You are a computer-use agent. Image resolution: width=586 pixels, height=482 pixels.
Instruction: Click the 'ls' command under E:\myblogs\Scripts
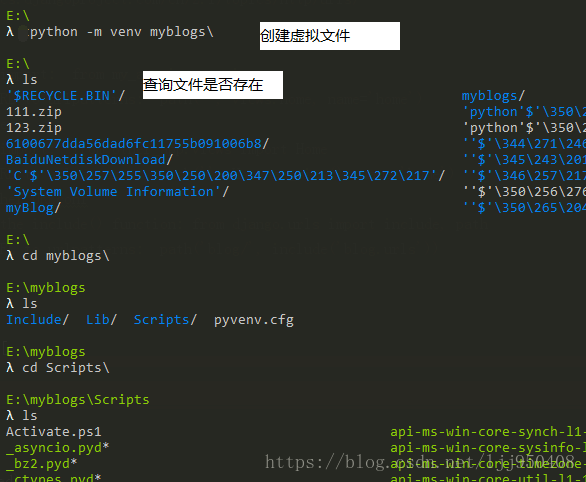pyautogui.click(x=30, y=416)
